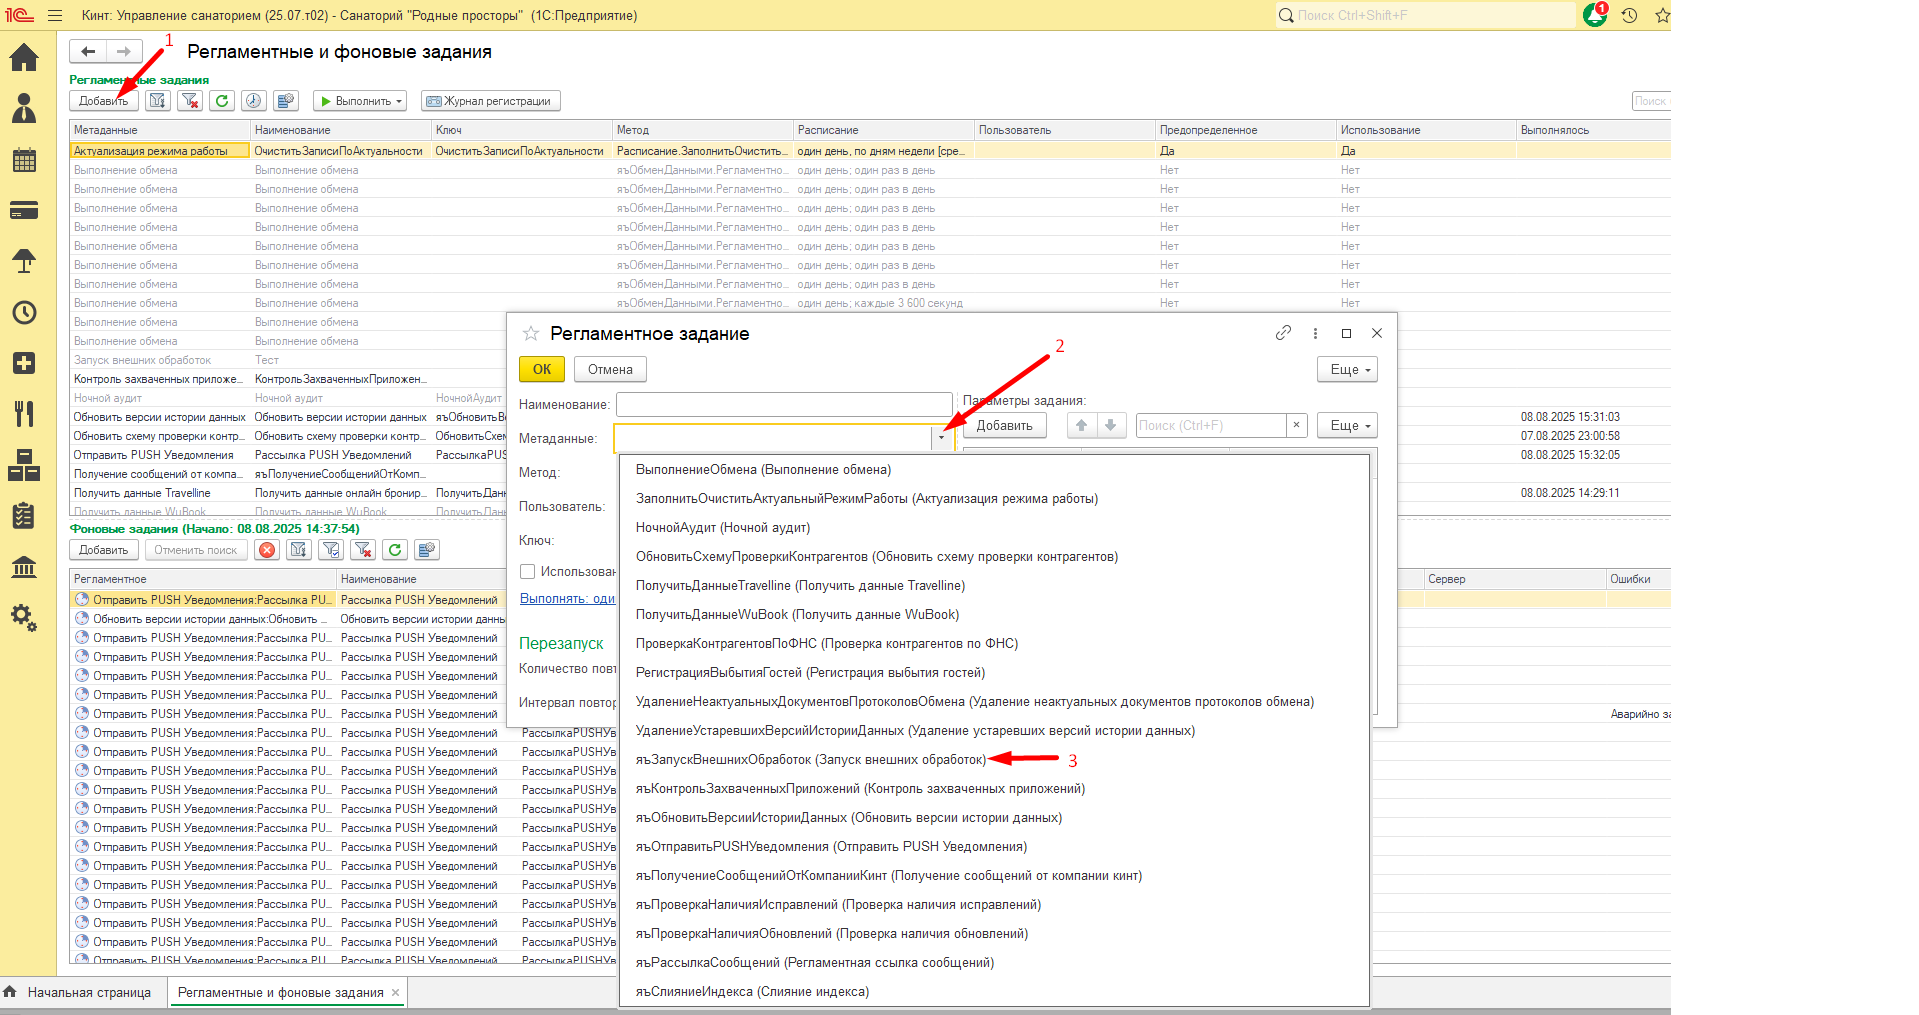Open the schedule clock icon in the toolbar

254,101
